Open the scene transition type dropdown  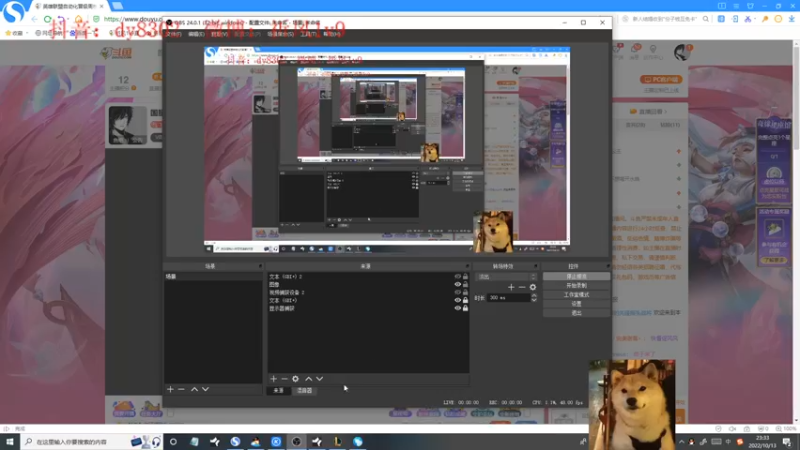pyautogui.click(x=506, y=277)
